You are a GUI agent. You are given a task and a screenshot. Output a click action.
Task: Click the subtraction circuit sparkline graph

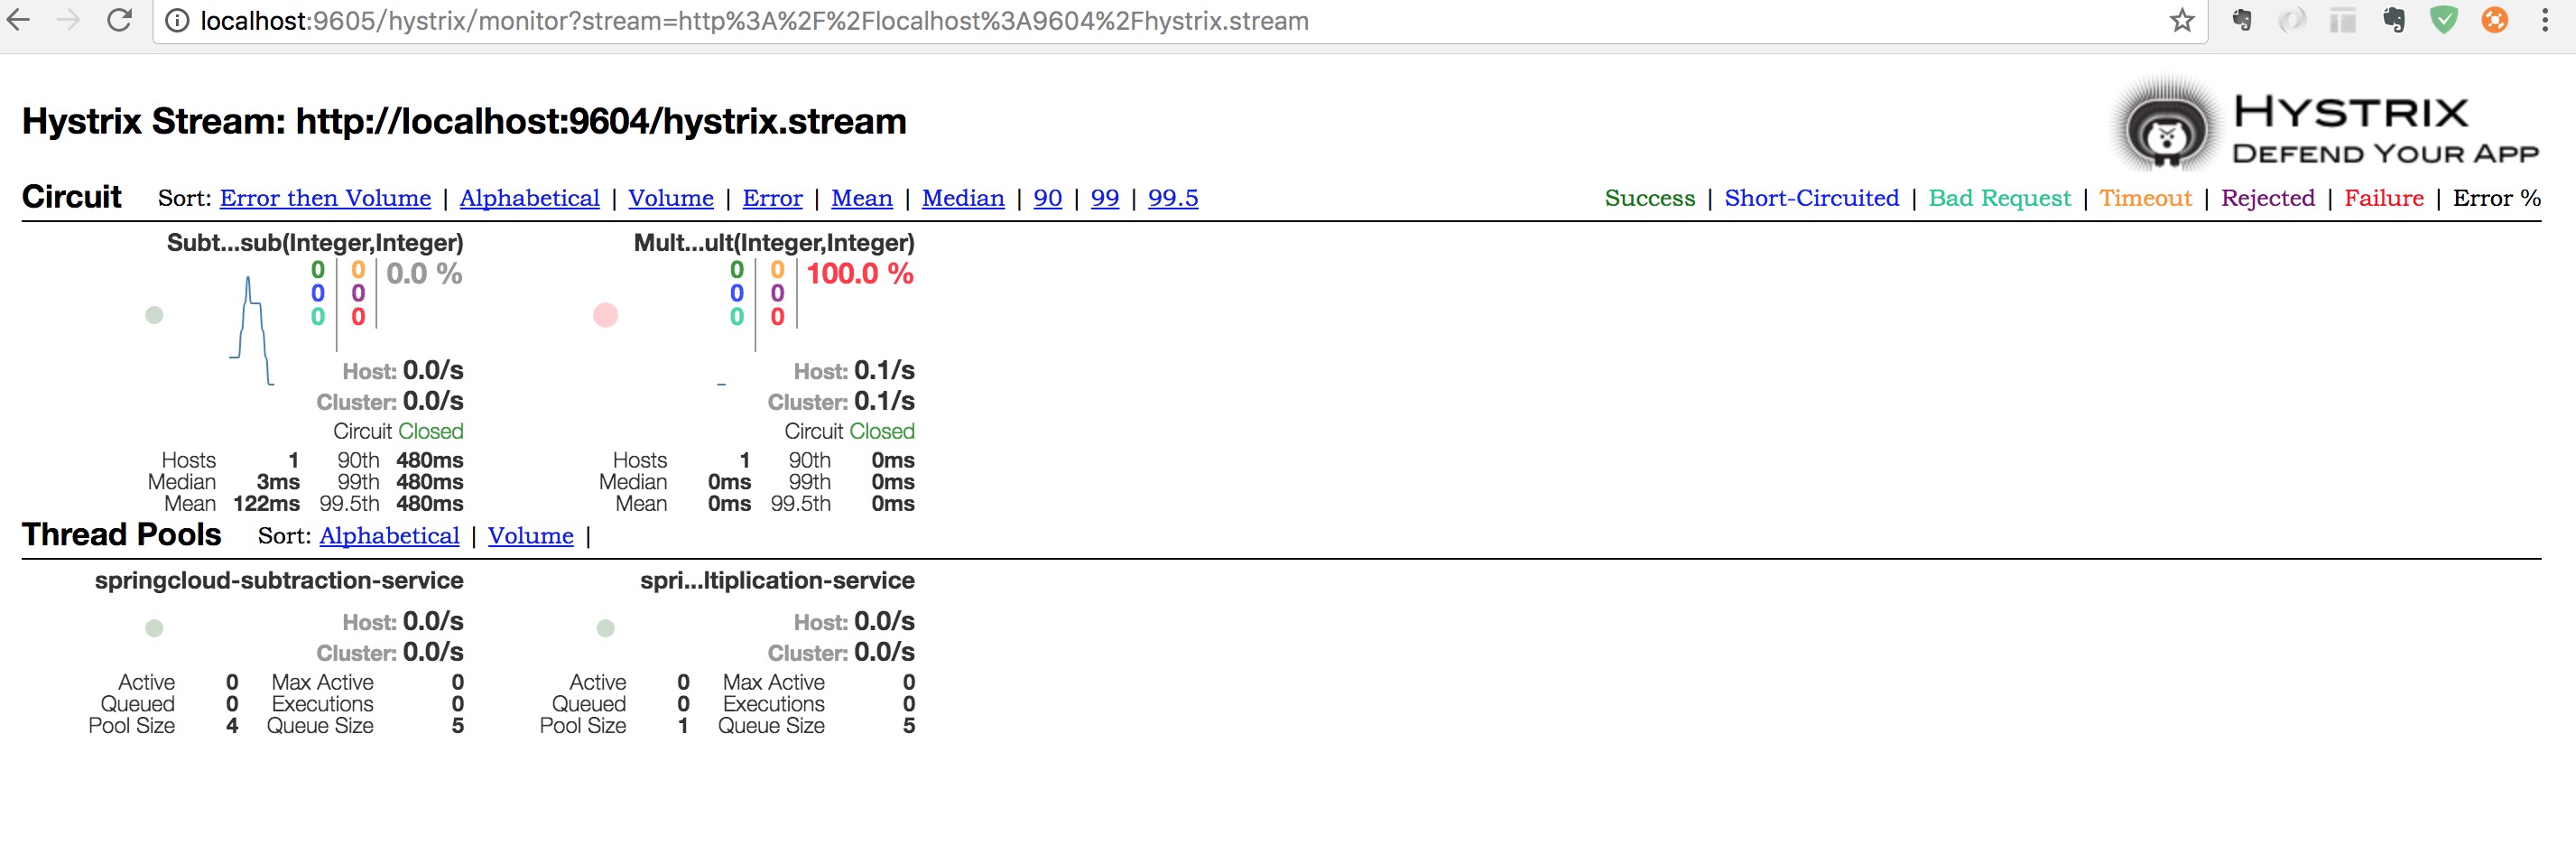click(252, 331)
